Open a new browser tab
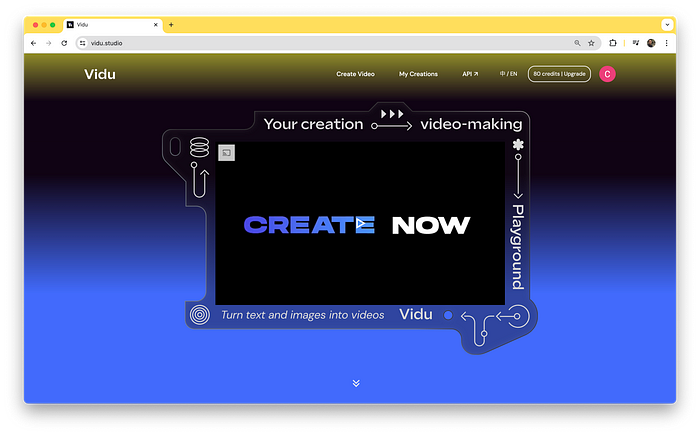 tap(171, 25)
